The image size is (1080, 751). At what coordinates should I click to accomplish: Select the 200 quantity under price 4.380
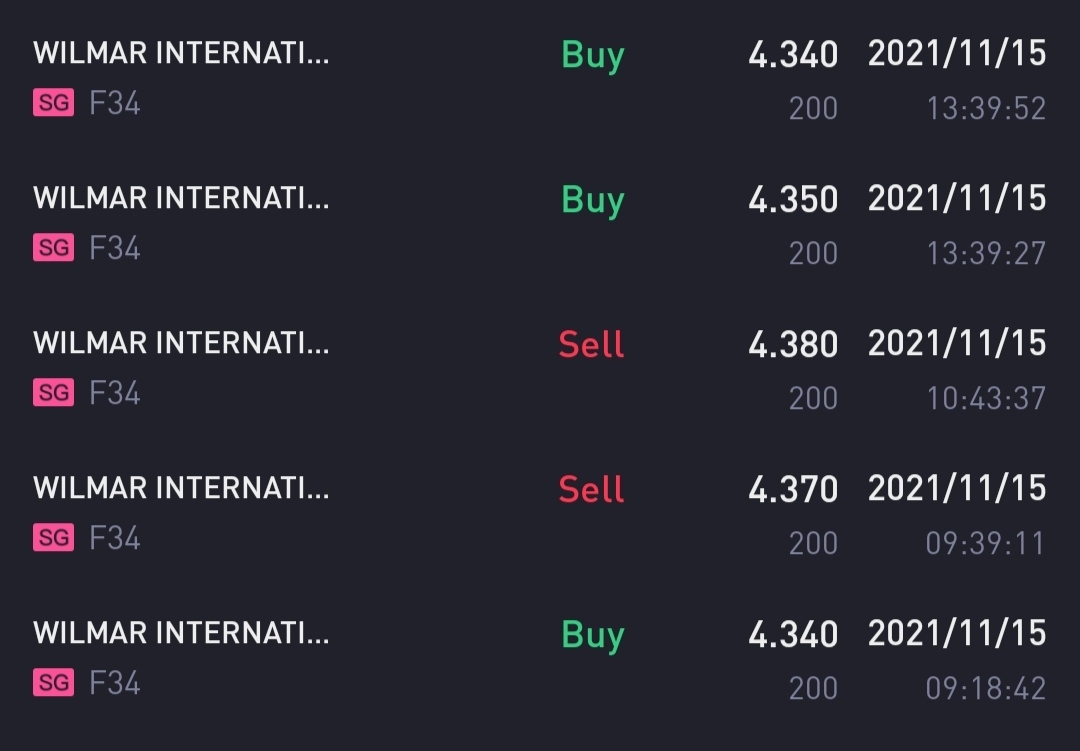(x=813, y=398)
